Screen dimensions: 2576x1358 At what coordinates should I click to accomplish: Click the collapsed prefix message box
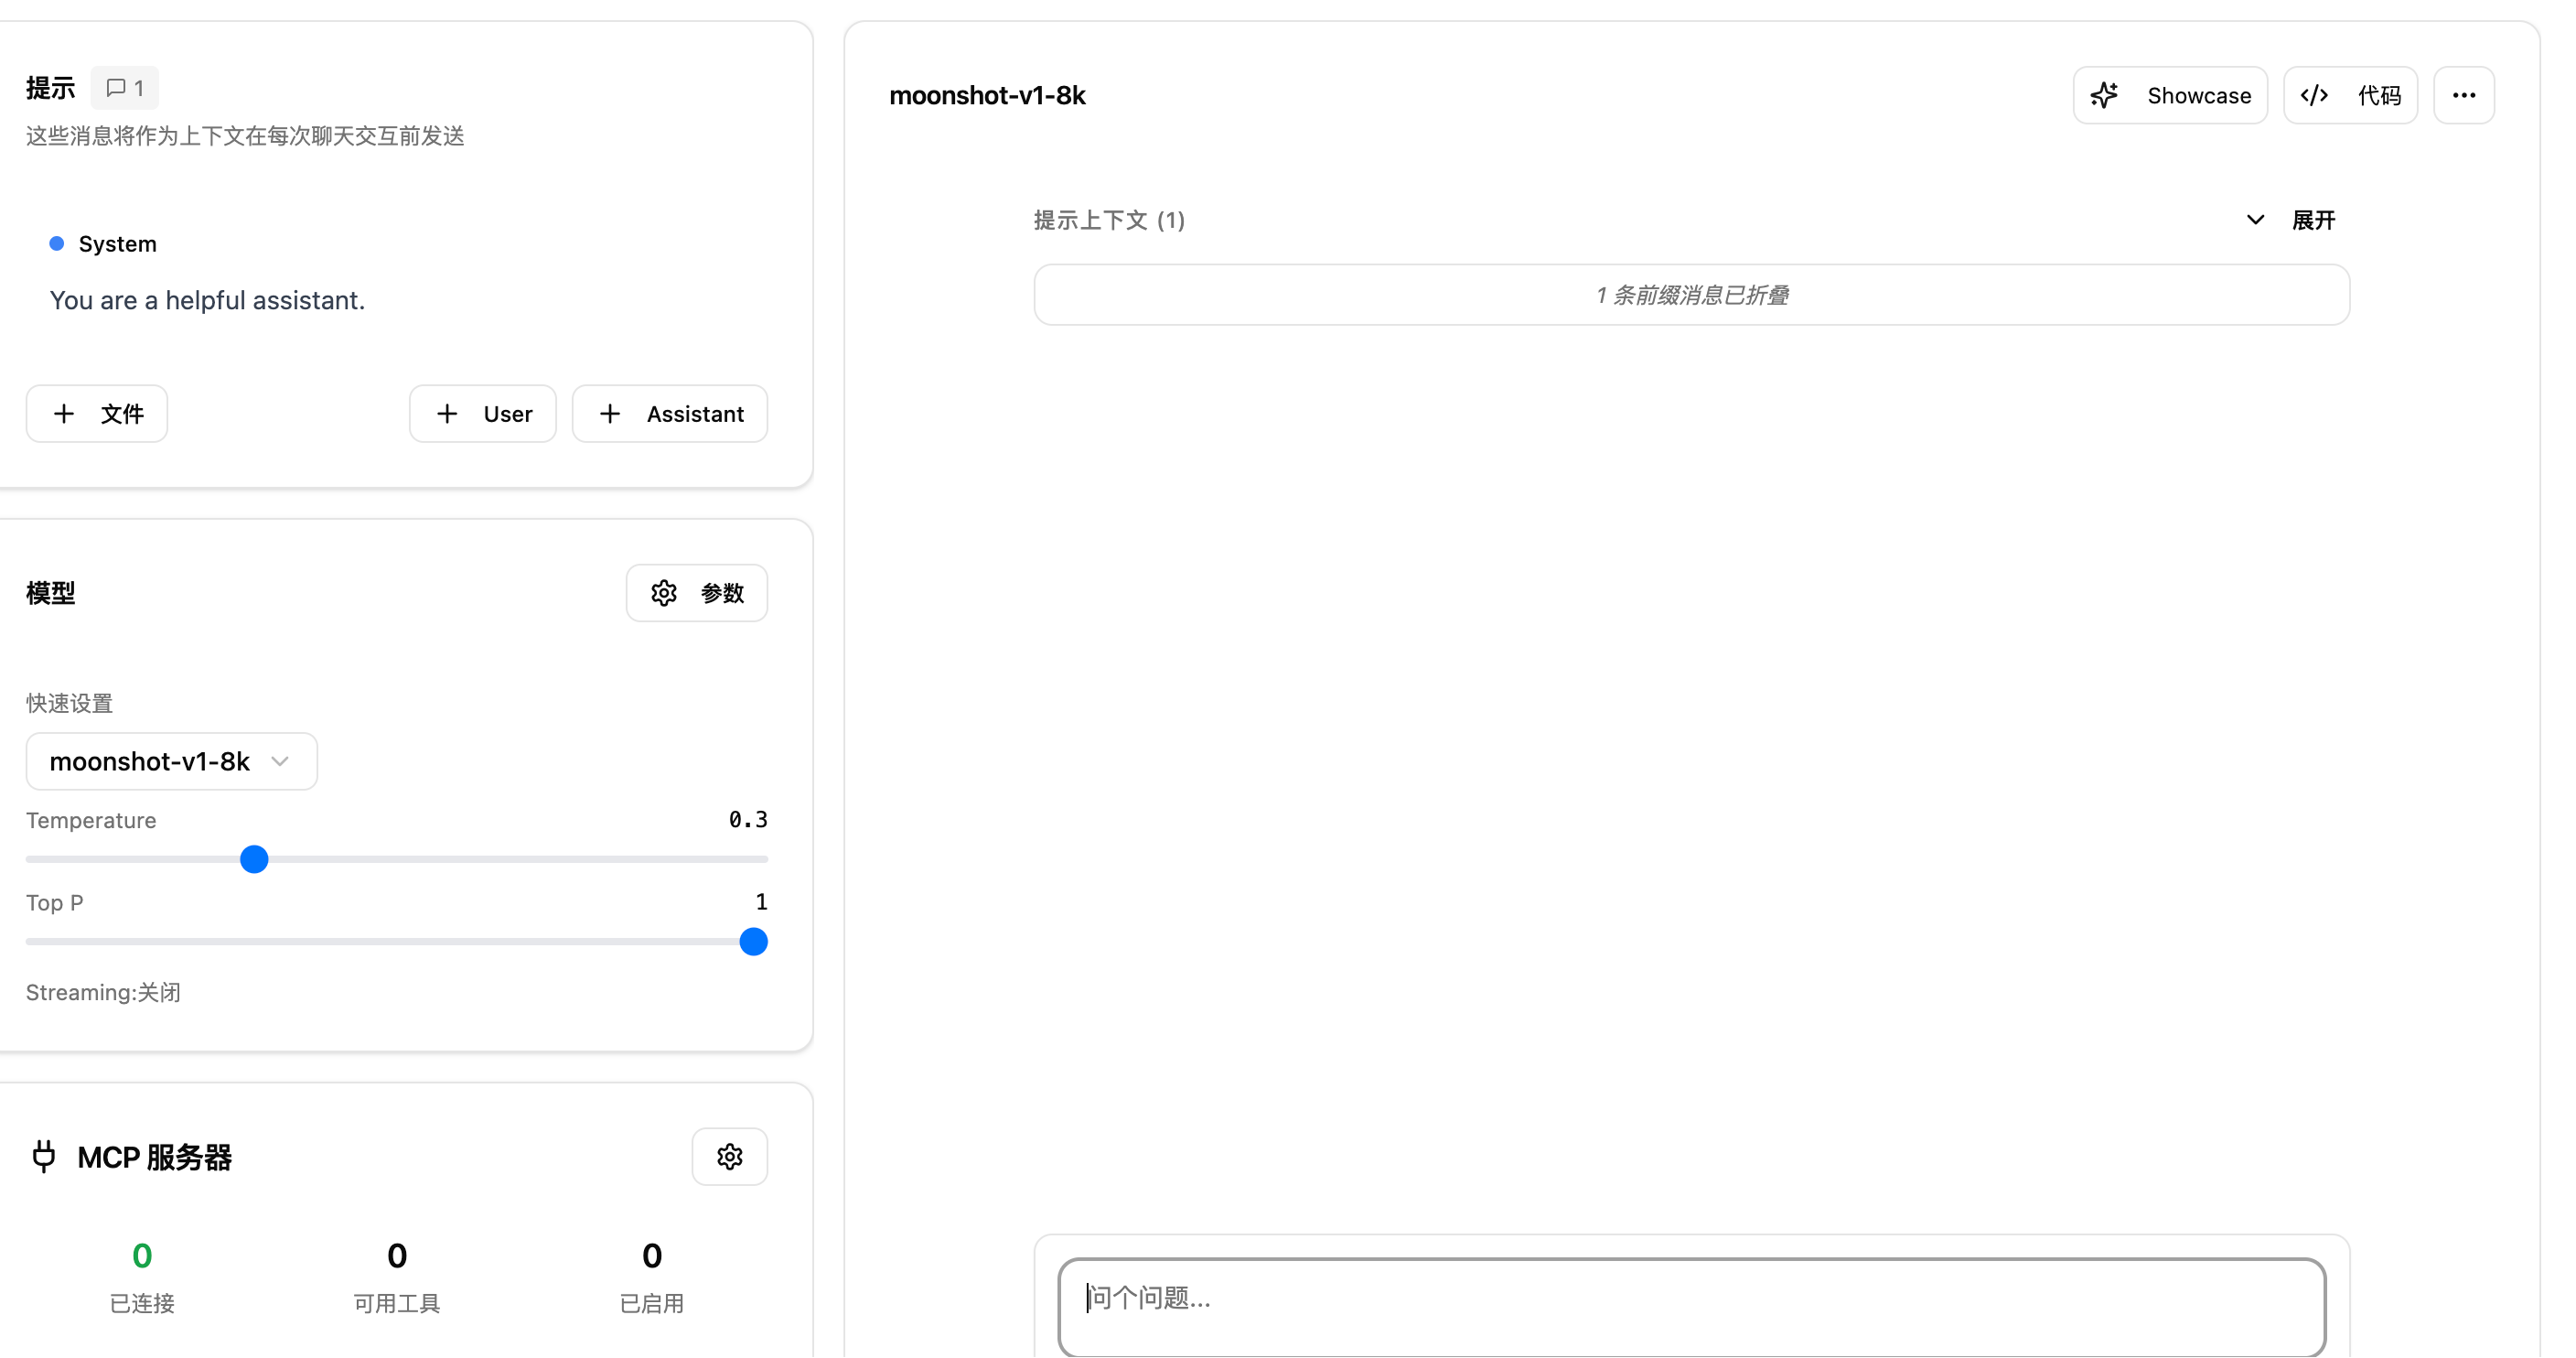[x=1692, y=295]
